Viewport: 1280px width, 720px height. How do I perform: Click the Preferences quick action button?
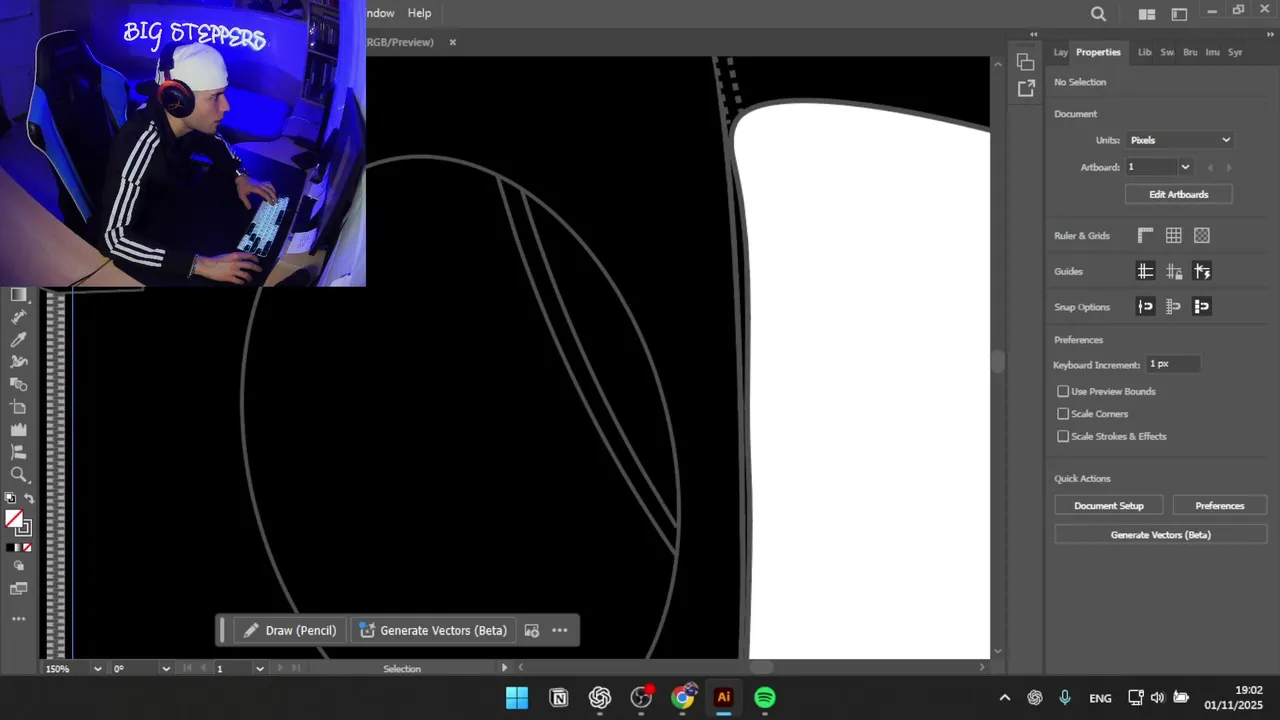[x=1220, y=505]
